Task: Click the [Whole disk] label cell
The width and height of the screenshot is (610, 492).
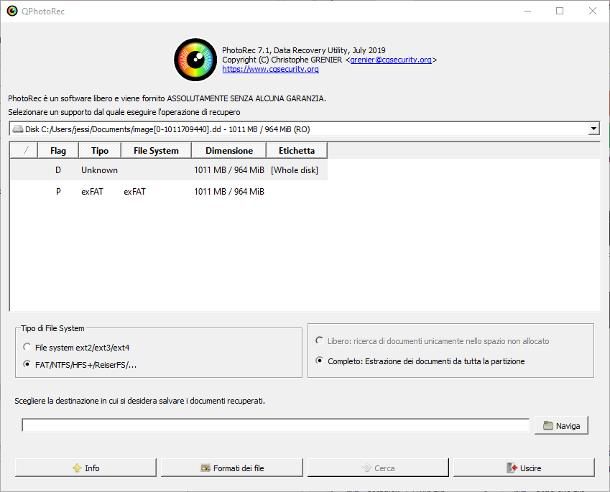Action: (x=294, y=170)
